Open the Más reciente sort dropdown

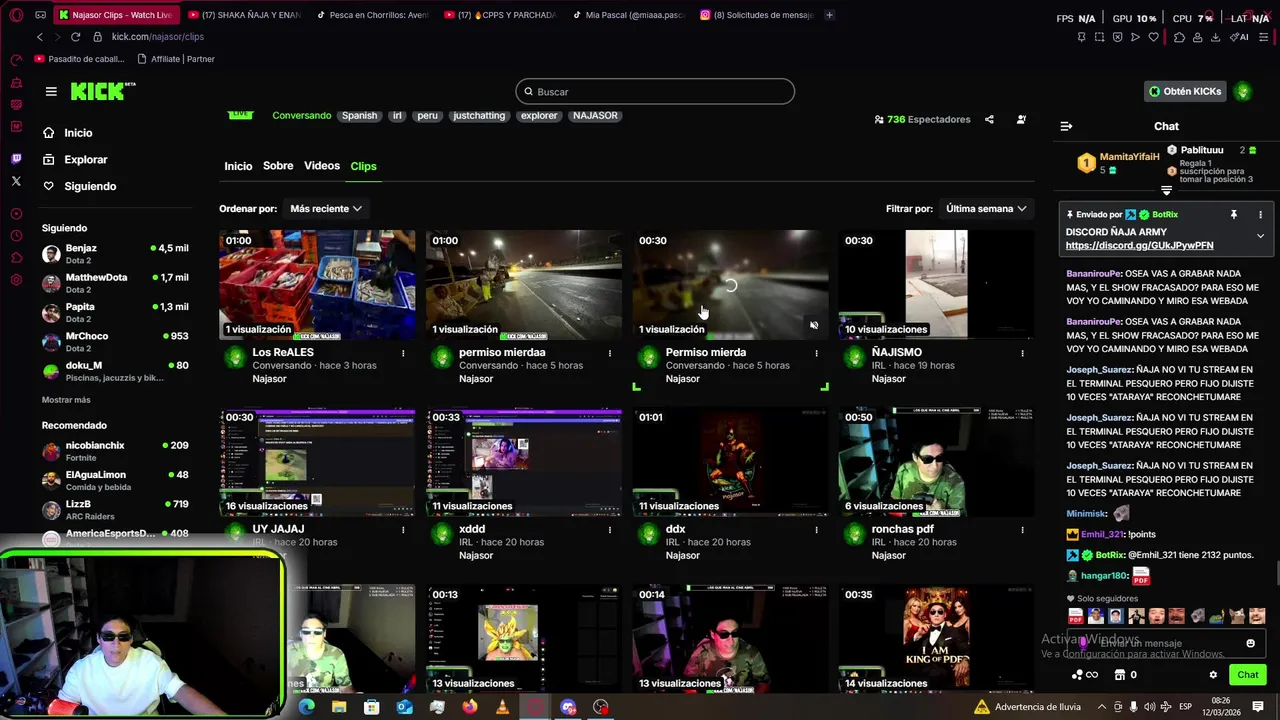click(x=325, y=209)
